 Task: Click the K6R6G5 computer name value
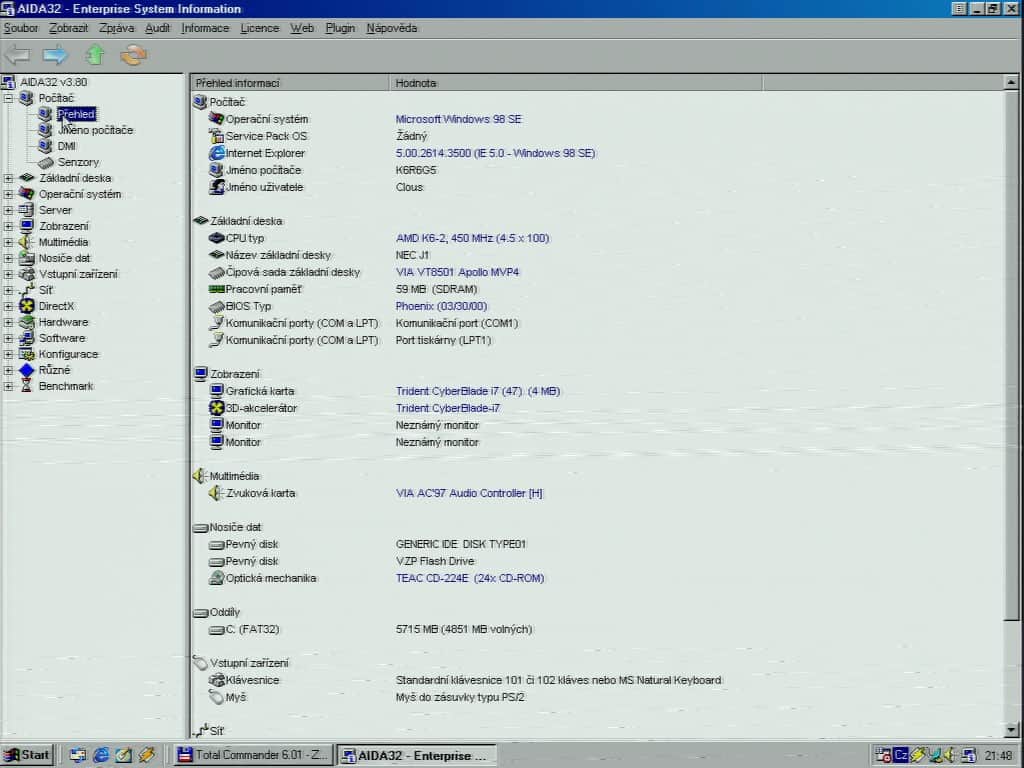pos(416,170)
